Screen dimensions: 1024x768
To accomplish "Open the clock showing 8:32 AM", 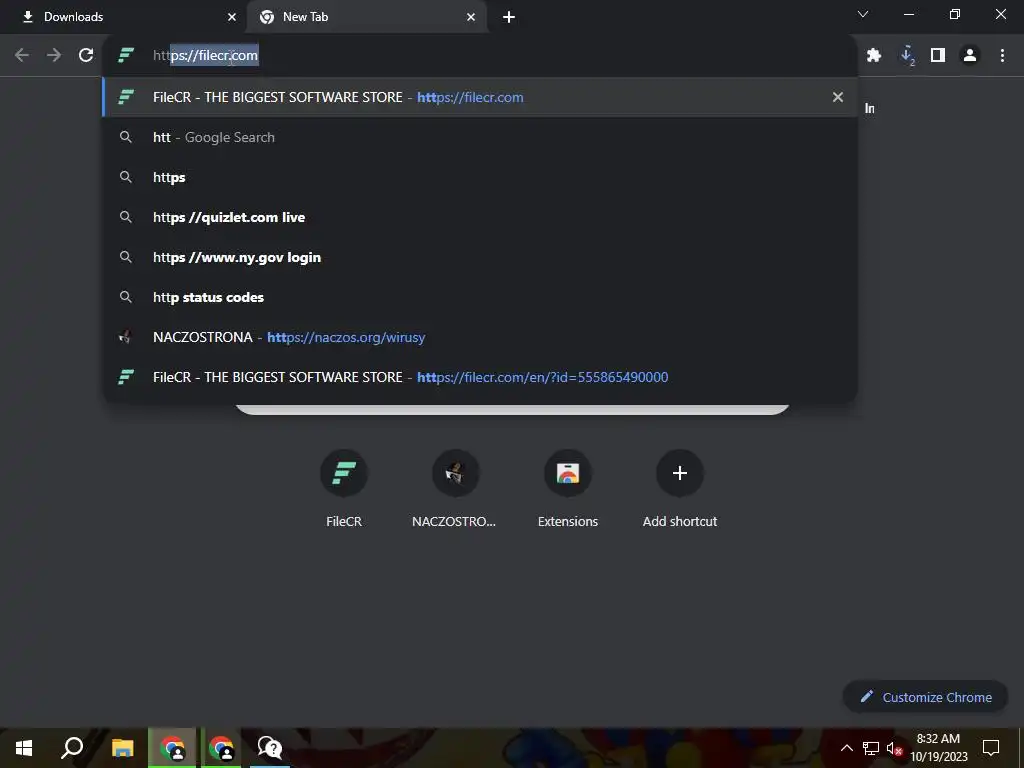I will pos(938,748).
